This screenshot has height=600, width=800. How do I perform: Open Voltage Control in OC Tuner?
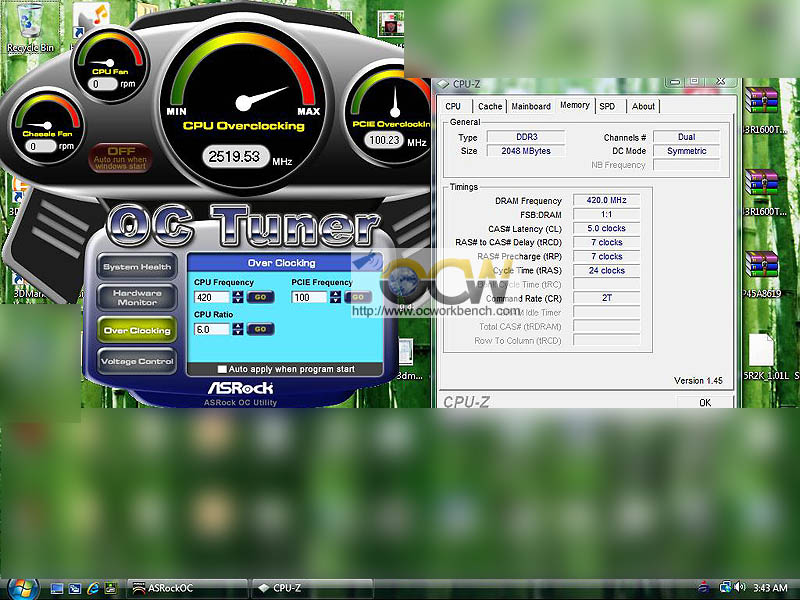point(137,361)
